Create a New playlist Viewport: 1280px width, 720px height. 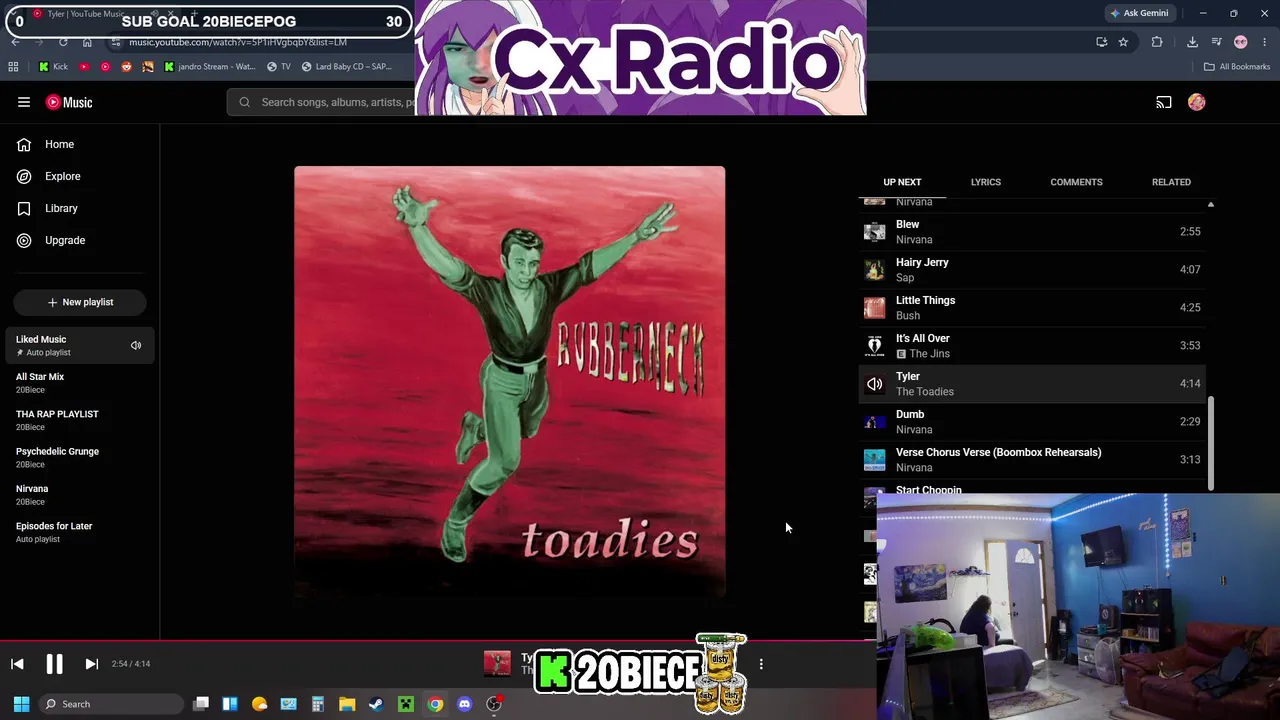80,302
